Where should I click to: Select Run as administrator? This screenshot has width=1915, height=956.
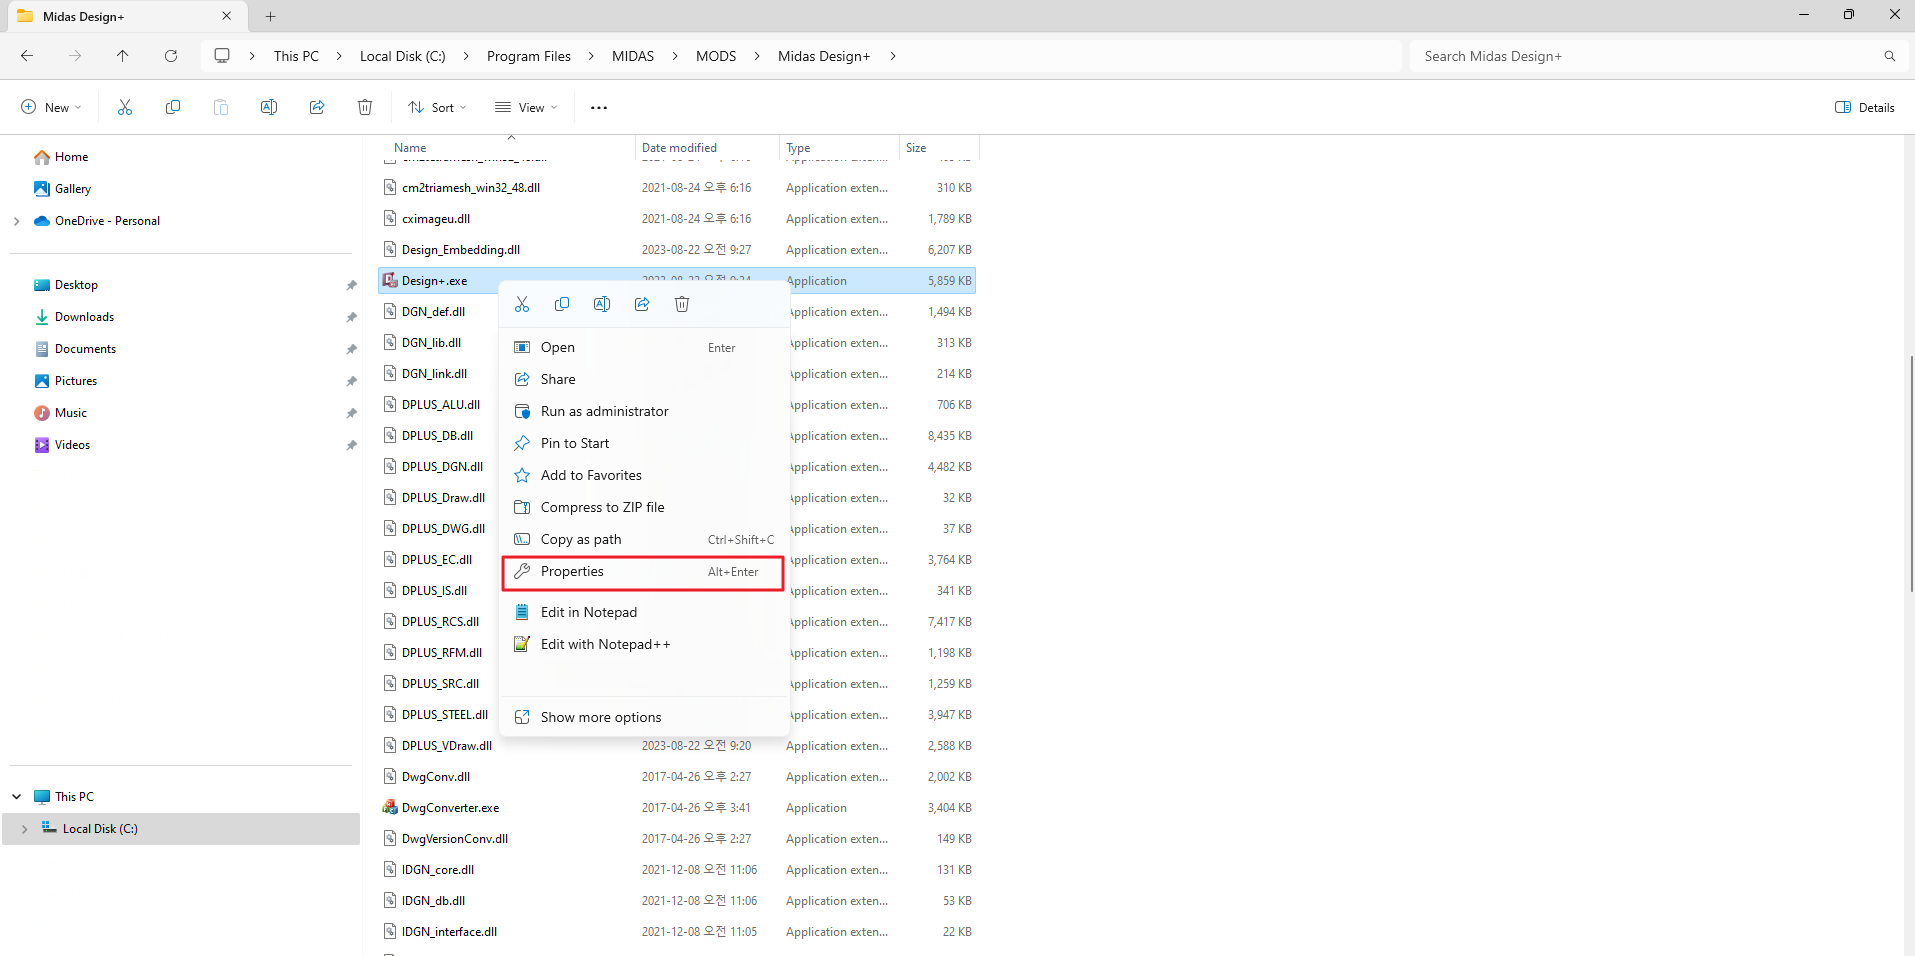pos(643,411)
